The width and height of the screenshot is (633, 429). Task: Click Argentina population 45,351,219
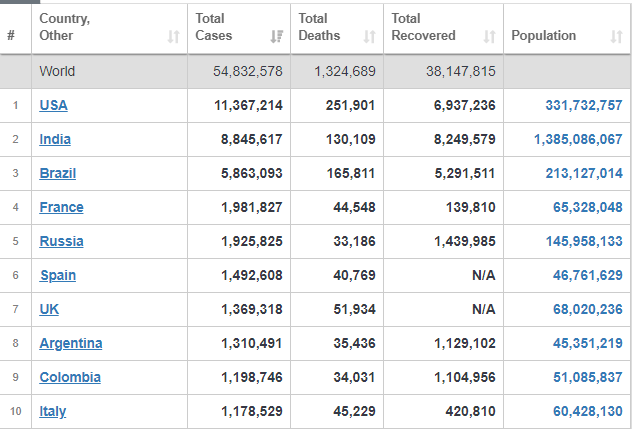(587, 343)
